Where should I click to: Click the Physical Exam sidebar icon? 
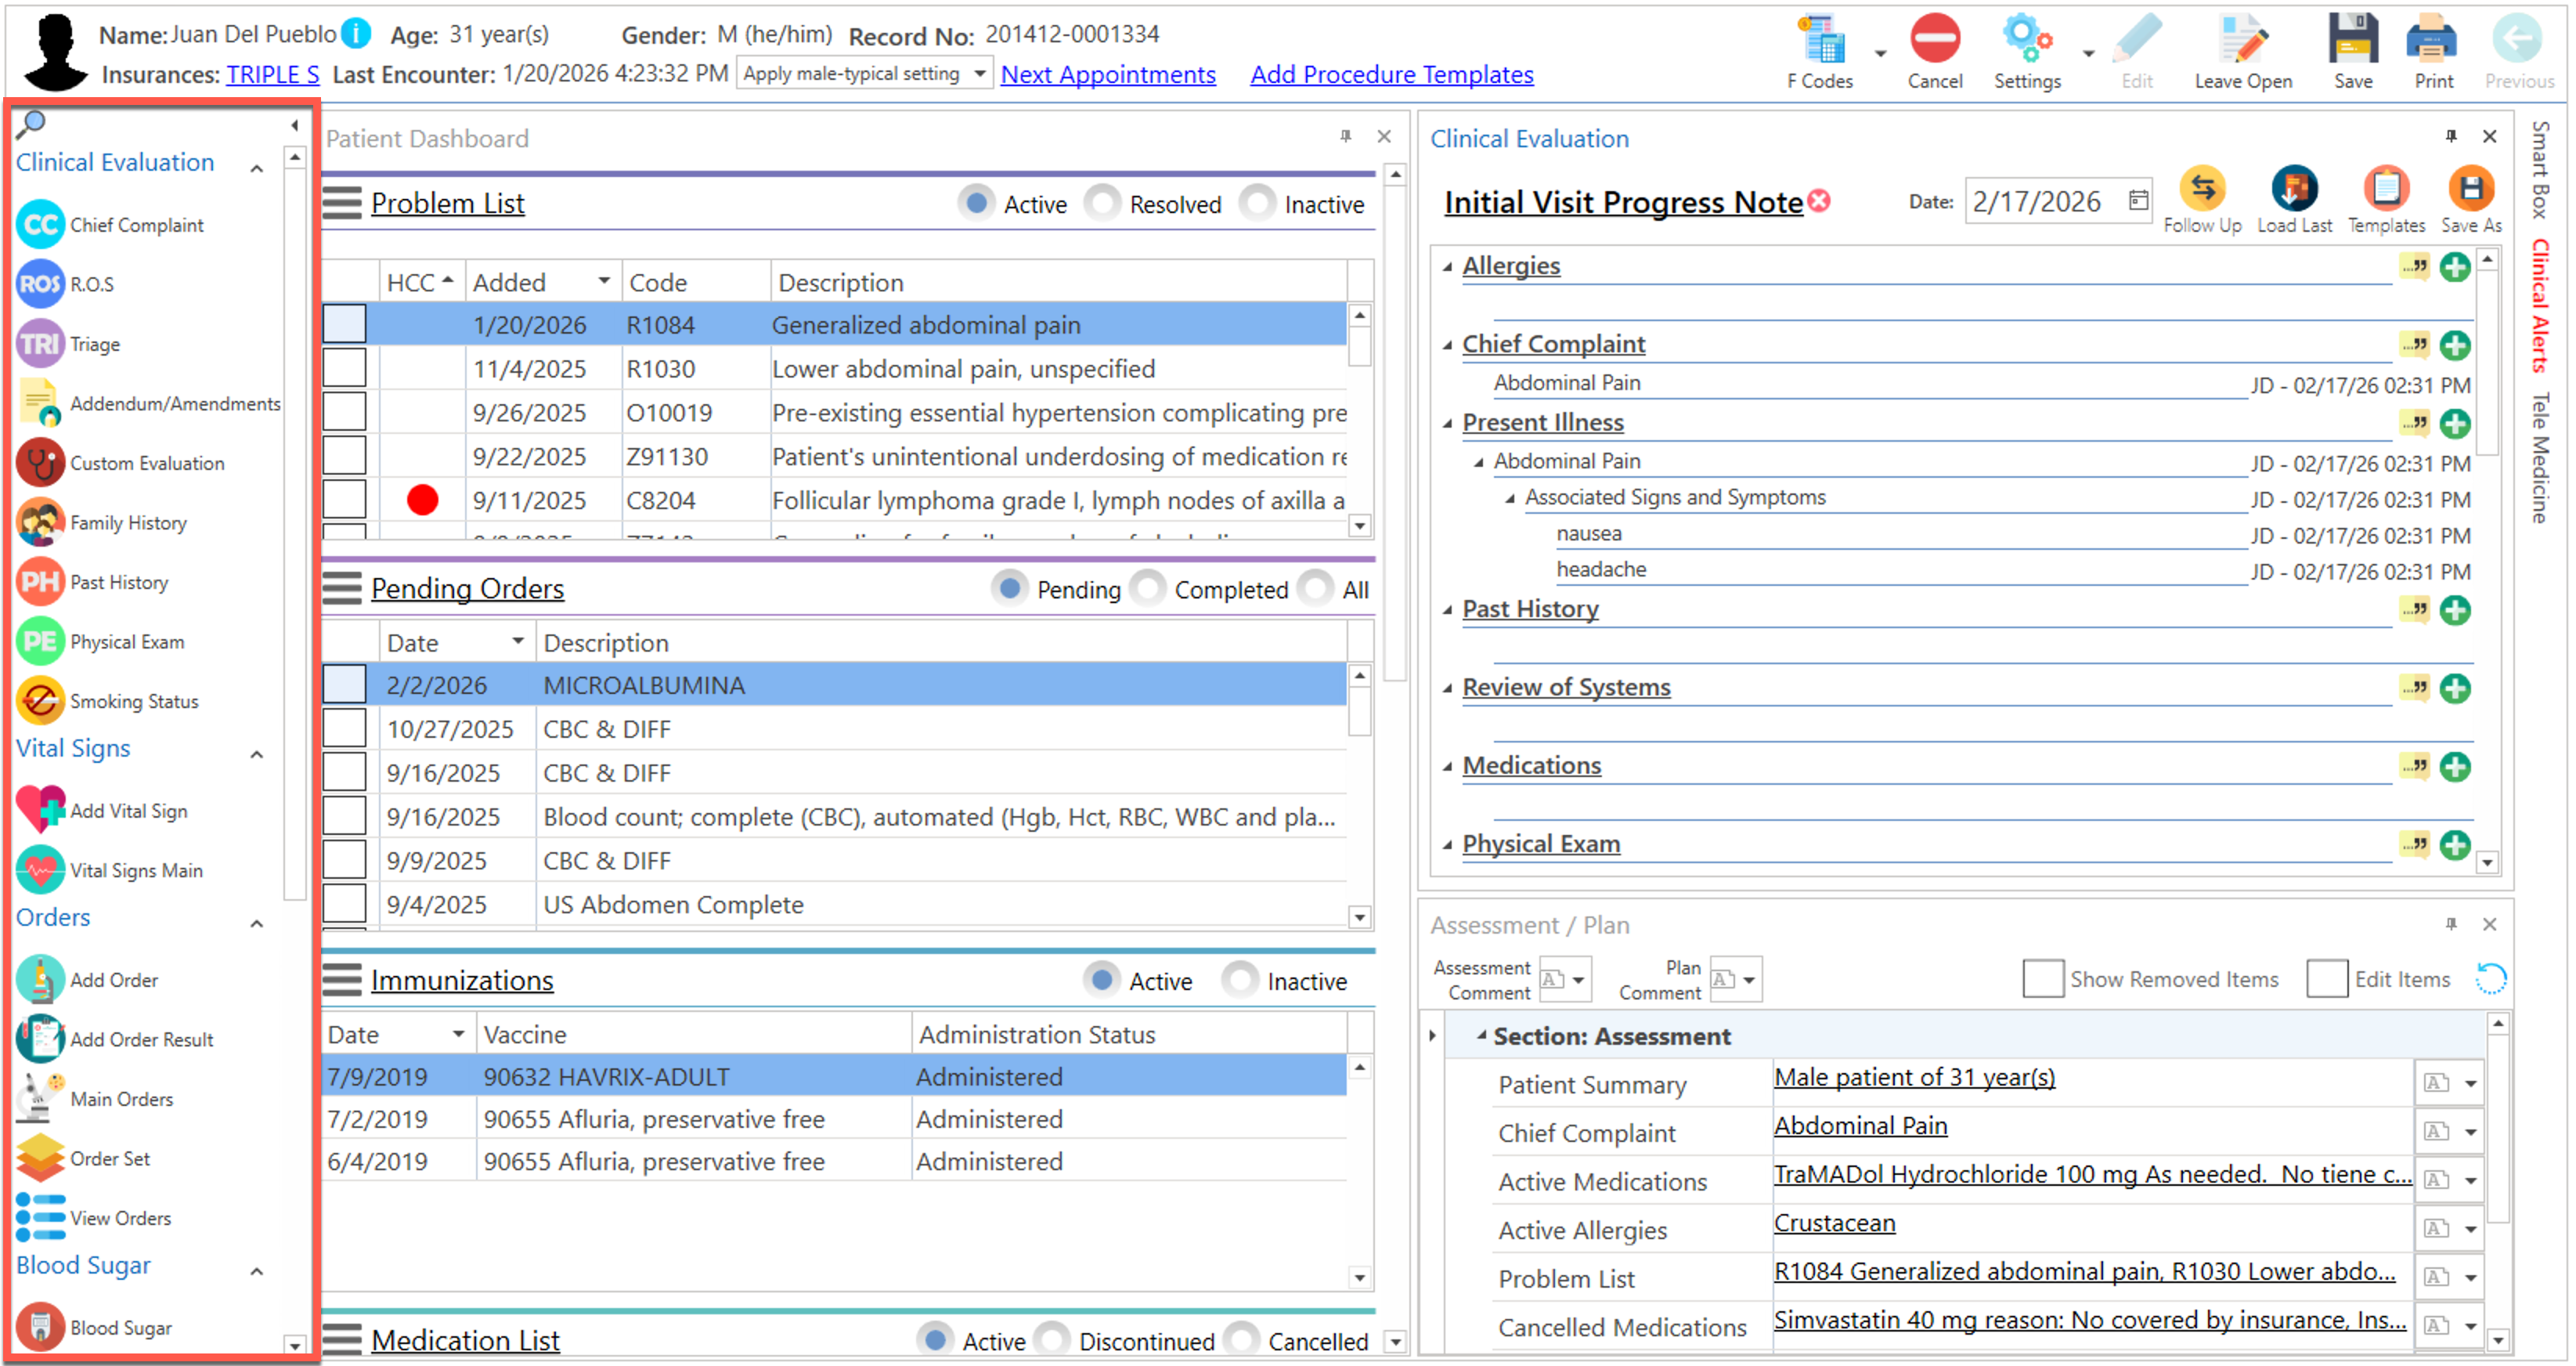(40, 642)
